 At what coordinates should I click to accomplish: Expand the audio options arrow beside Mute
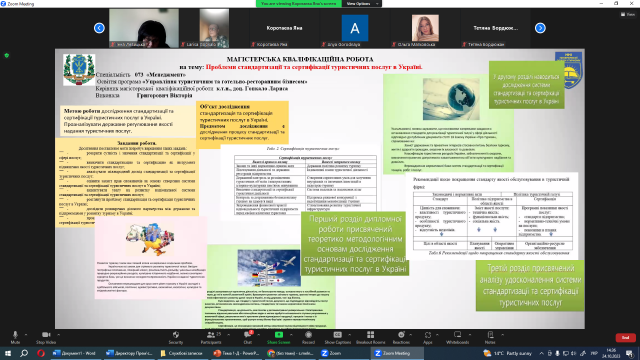point(26,335)
